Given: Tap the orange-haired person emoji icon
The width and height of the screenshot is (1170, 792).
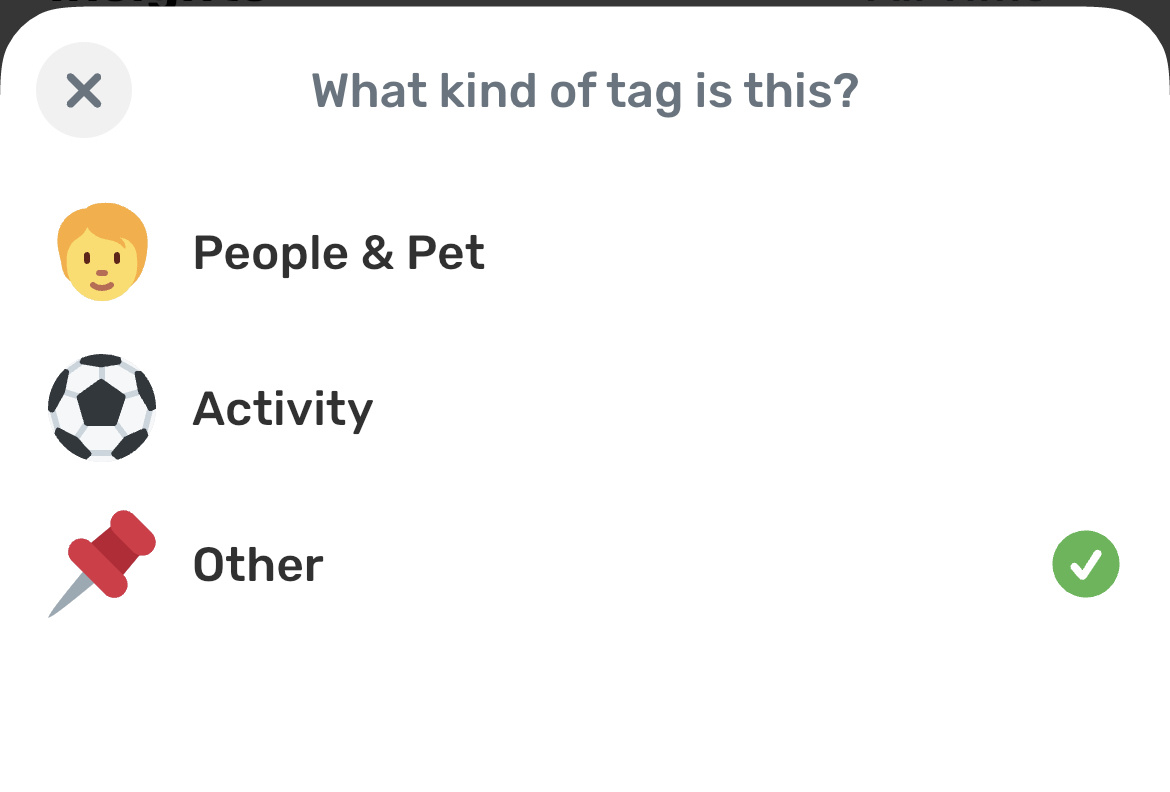Looking at the screenshot, I should 103,252.
